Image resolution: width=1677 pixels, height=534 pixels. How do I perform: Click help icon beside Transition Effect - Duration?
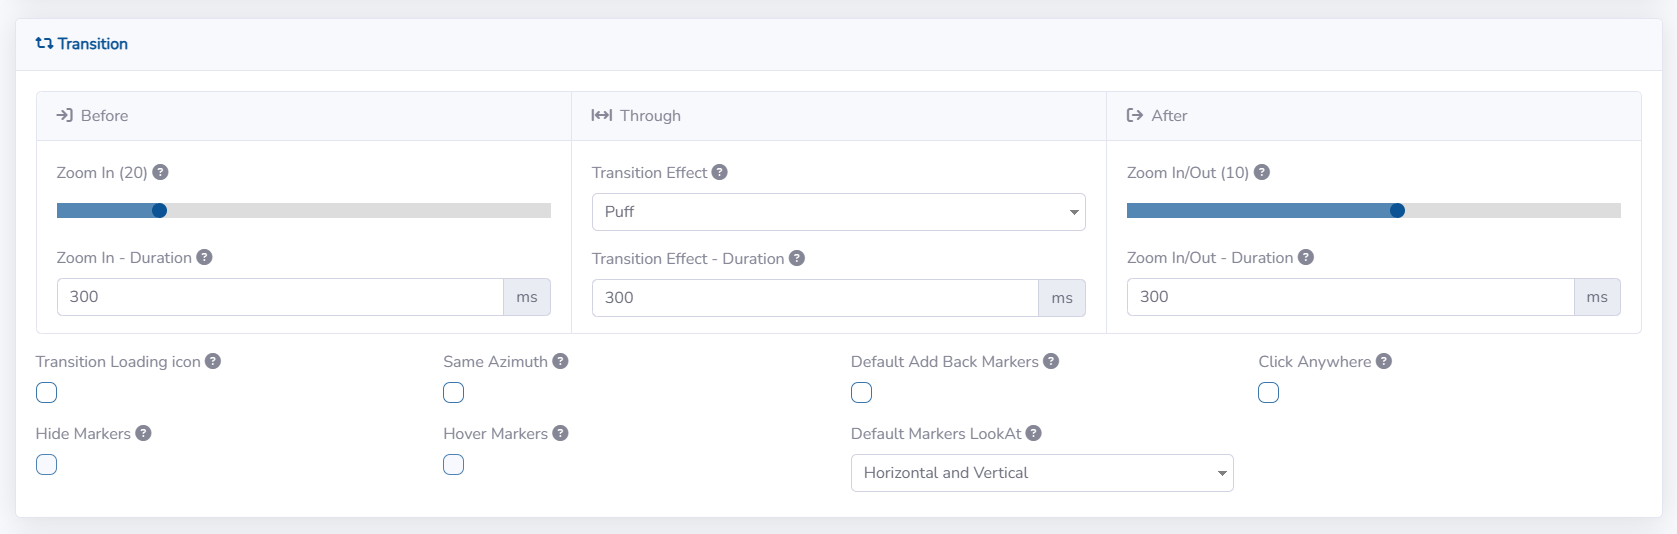click(x=796, y=258)
